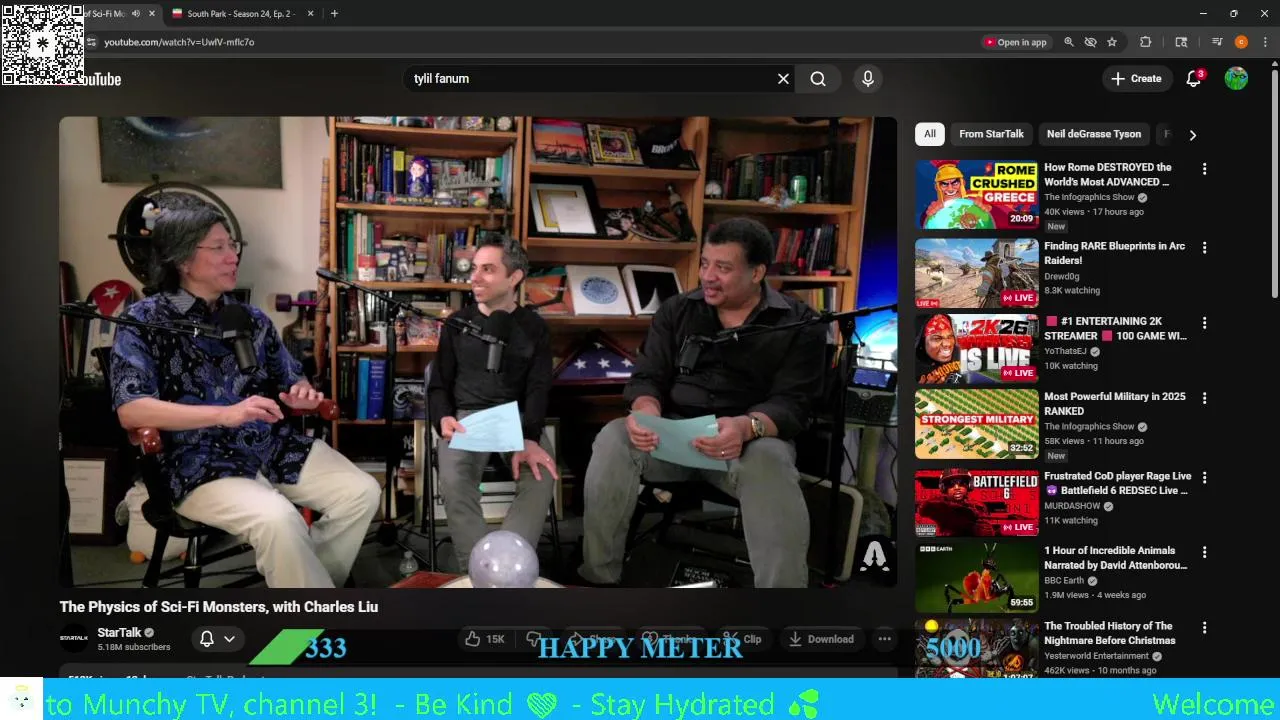The width and height of the screenshot is (1280, 720).
Task: Open the Battlefield 6 live thumbnail
Action: (x=976, y=503)
